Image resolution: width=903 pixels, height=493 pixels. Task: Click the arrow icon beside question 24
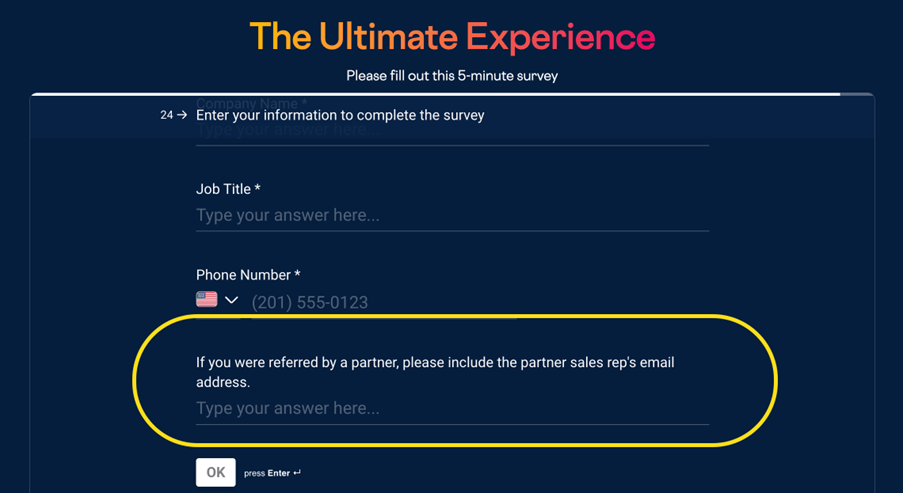tap(182, 115)
